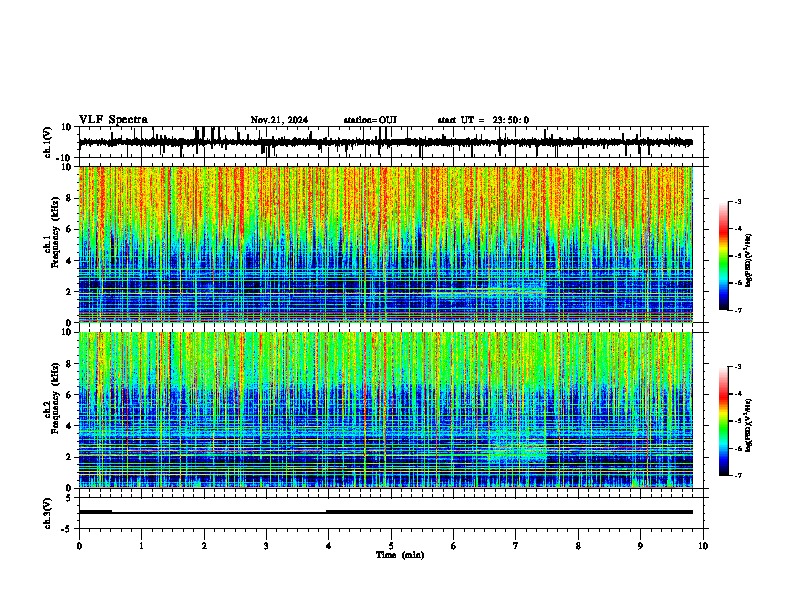Viewport: 792px width, 612px height.
Task: Click tick "8" on the time axis
Action: (x=578, y=546)
